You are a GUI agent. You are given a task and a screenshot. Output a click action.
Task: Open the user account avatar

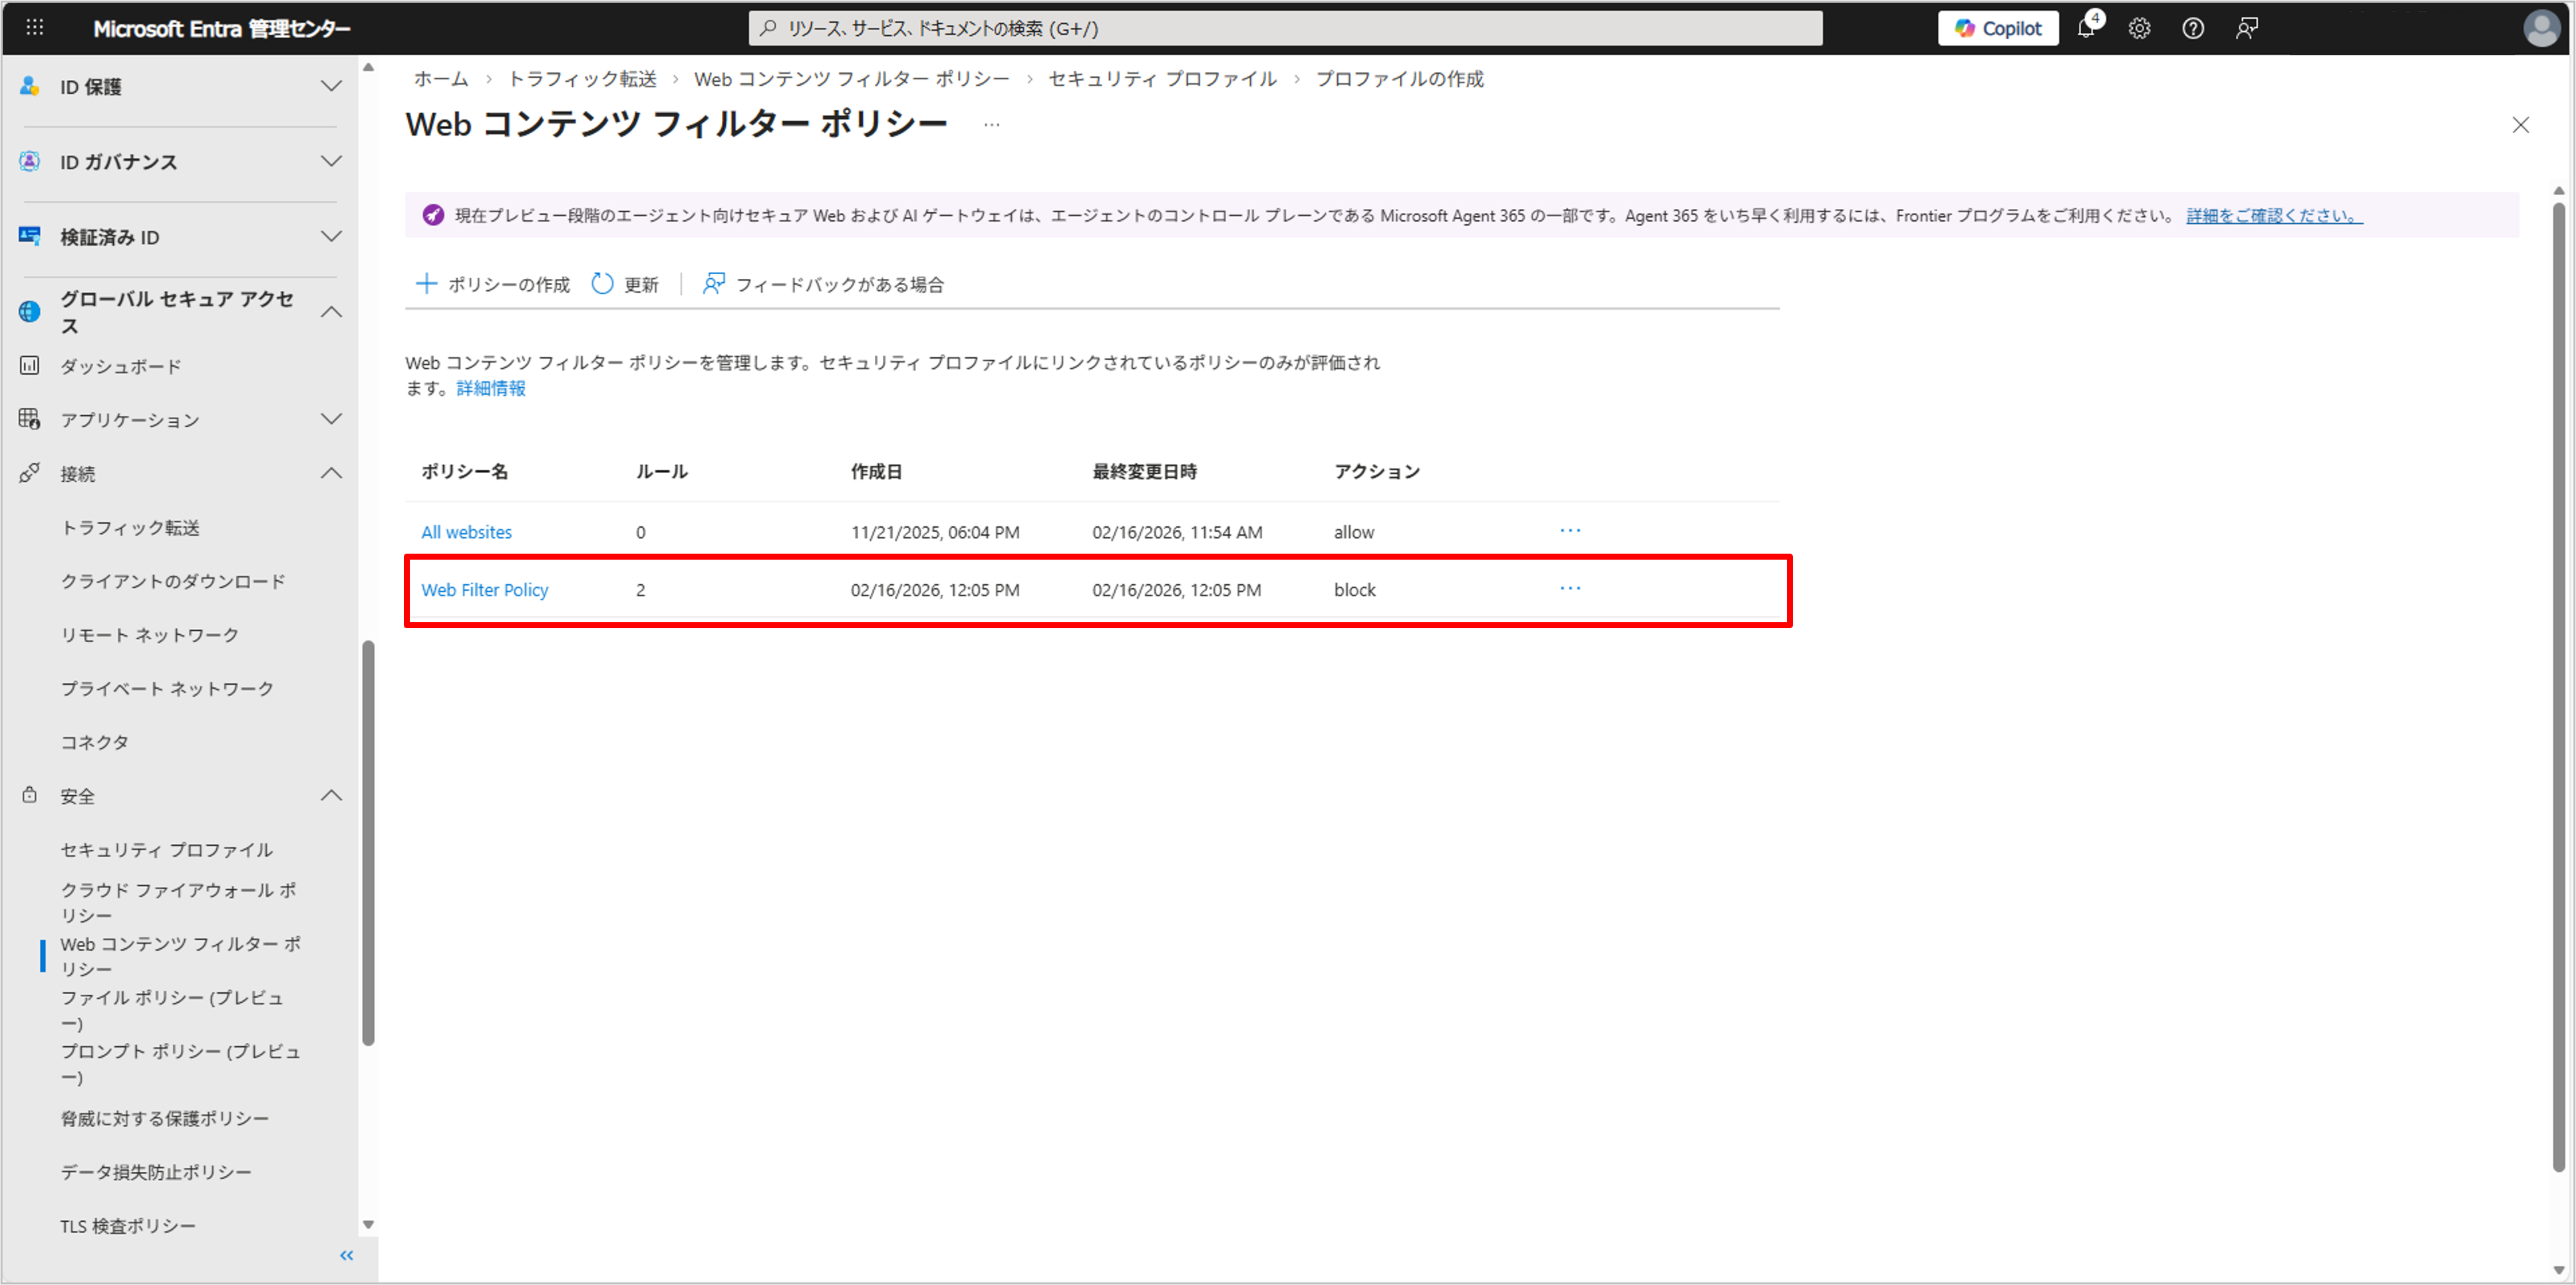2541,28
